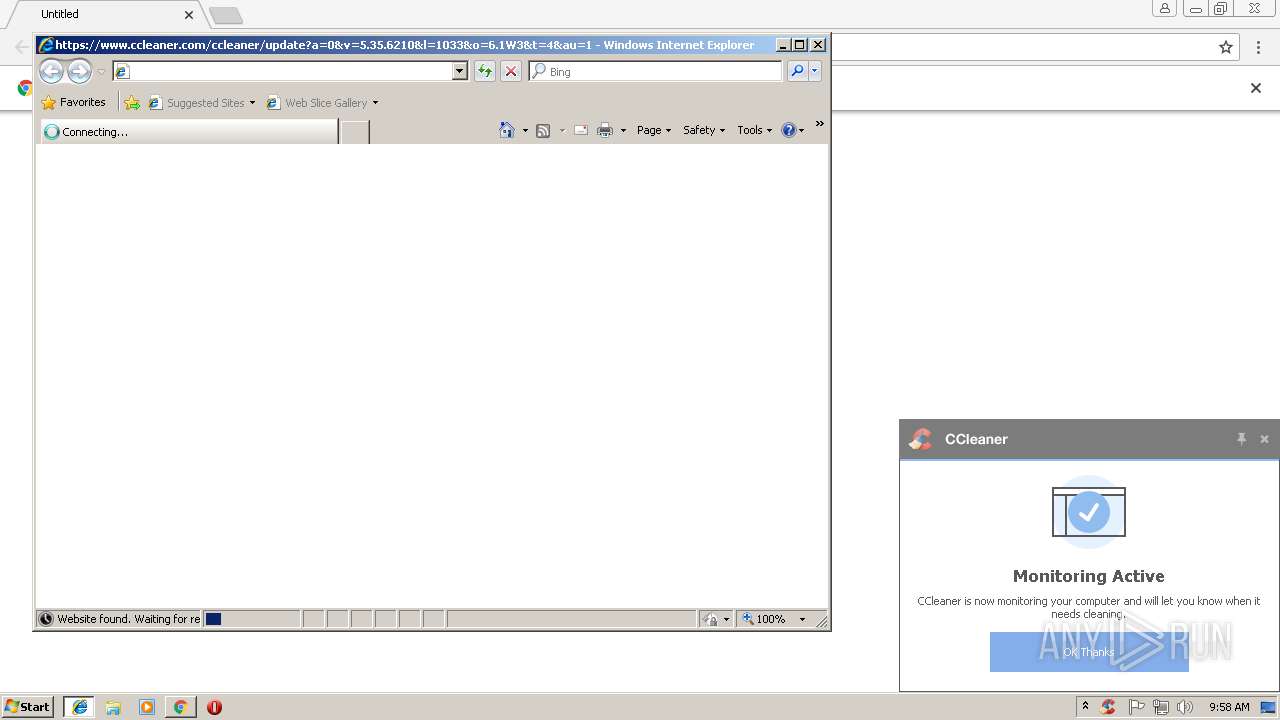1280x720 pixels.
Task: Open Web Slice Gallery link
Action: click(317, 103)
